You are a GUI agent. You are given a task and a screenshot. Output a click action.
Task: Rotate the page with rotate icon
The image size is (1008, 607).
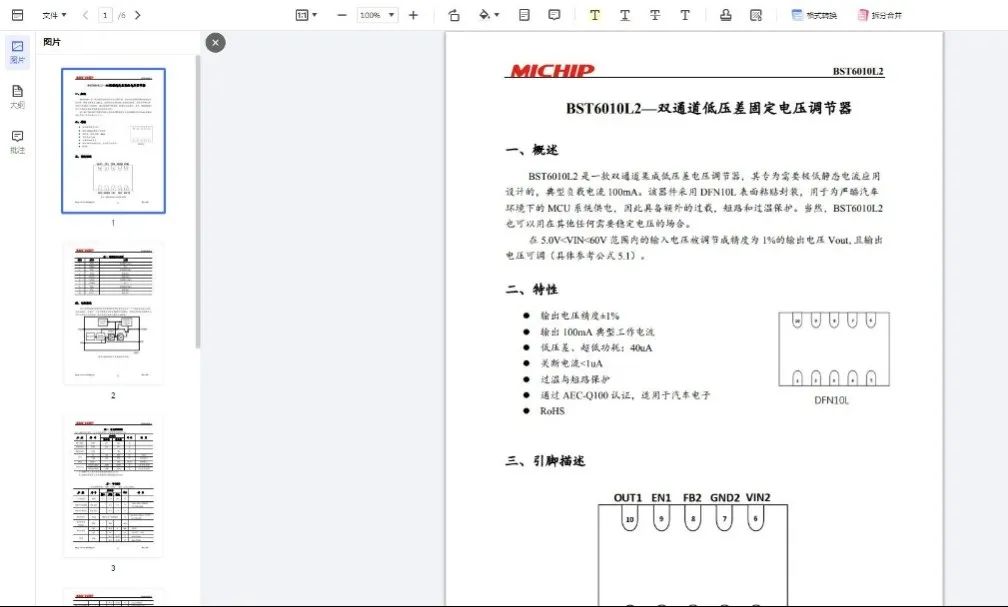pyautogui.click(x=454, y=15)
